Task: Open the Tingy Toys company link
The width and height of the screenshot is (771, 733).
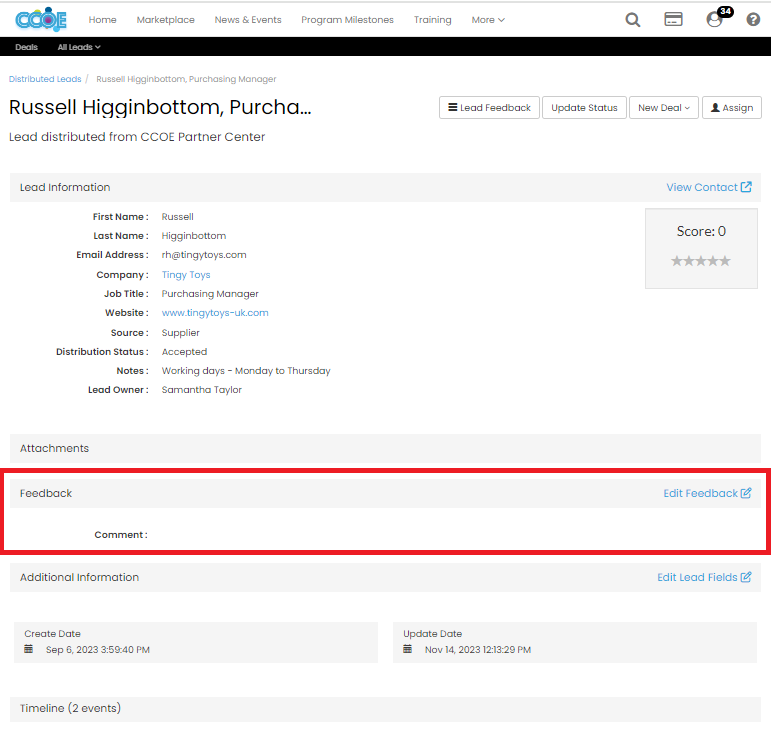Action: pos(186,274)
